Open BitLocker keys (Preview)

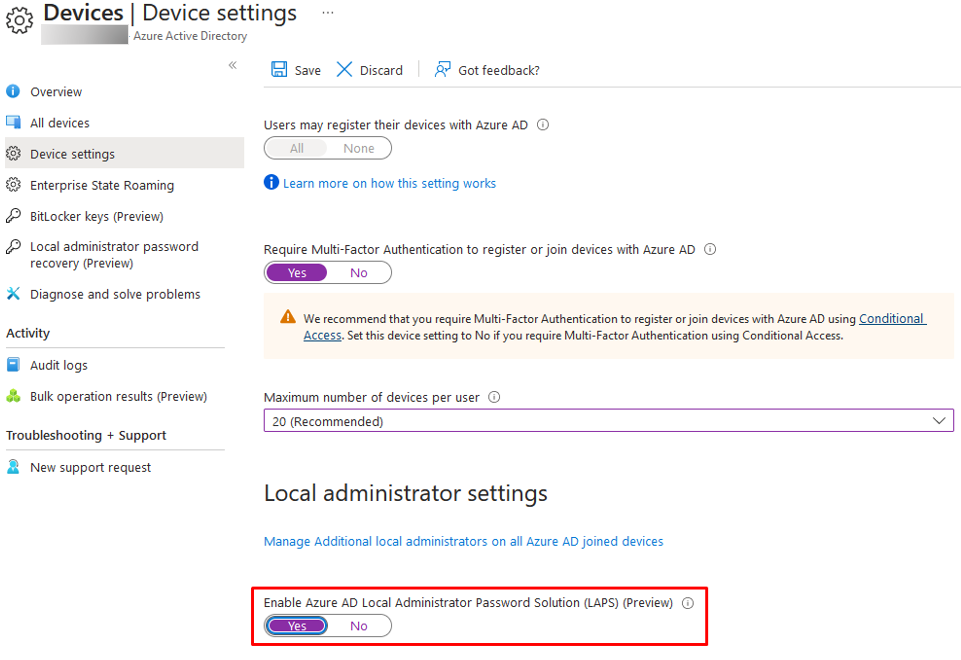coord(97,216)
